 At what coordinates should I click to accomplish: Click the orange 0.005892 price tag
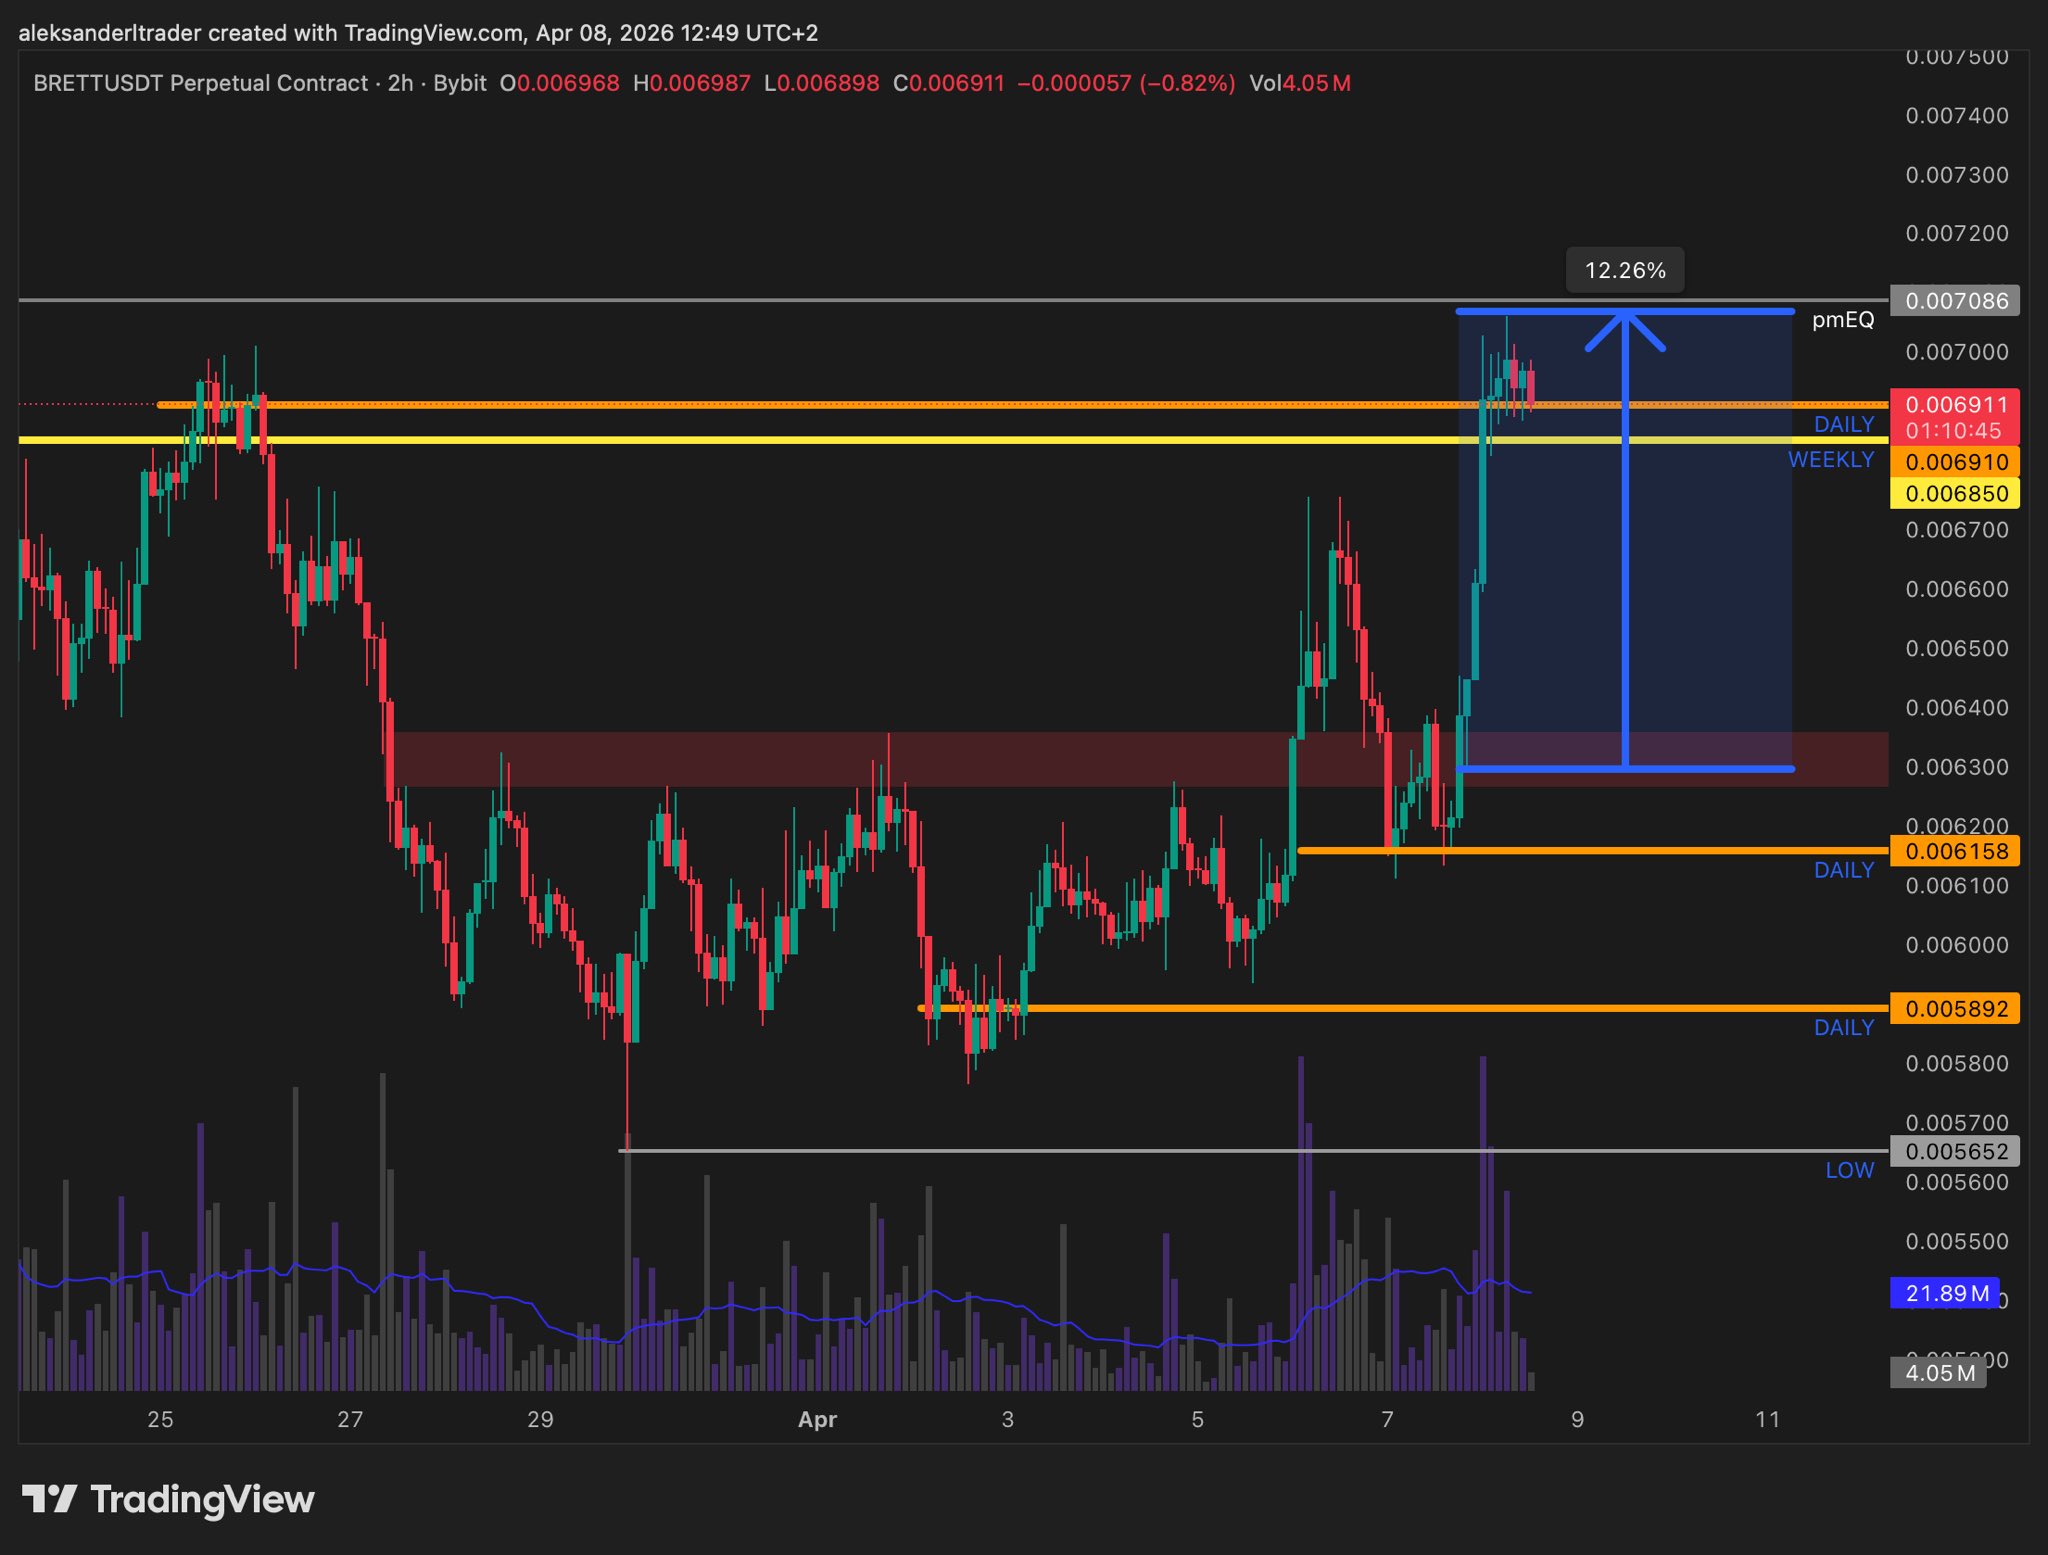click(x=1955, y=1009)
